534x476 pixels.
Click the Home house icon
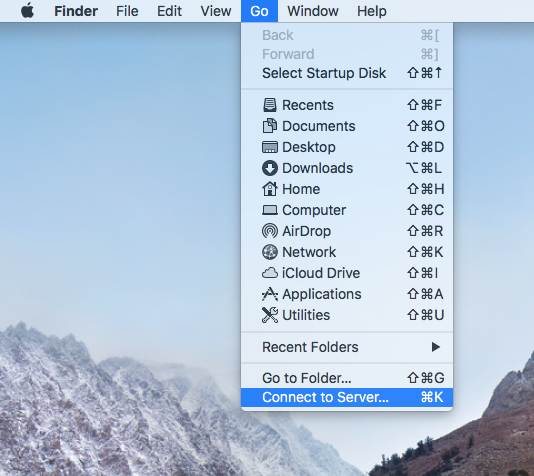click(x=270, y=189)
